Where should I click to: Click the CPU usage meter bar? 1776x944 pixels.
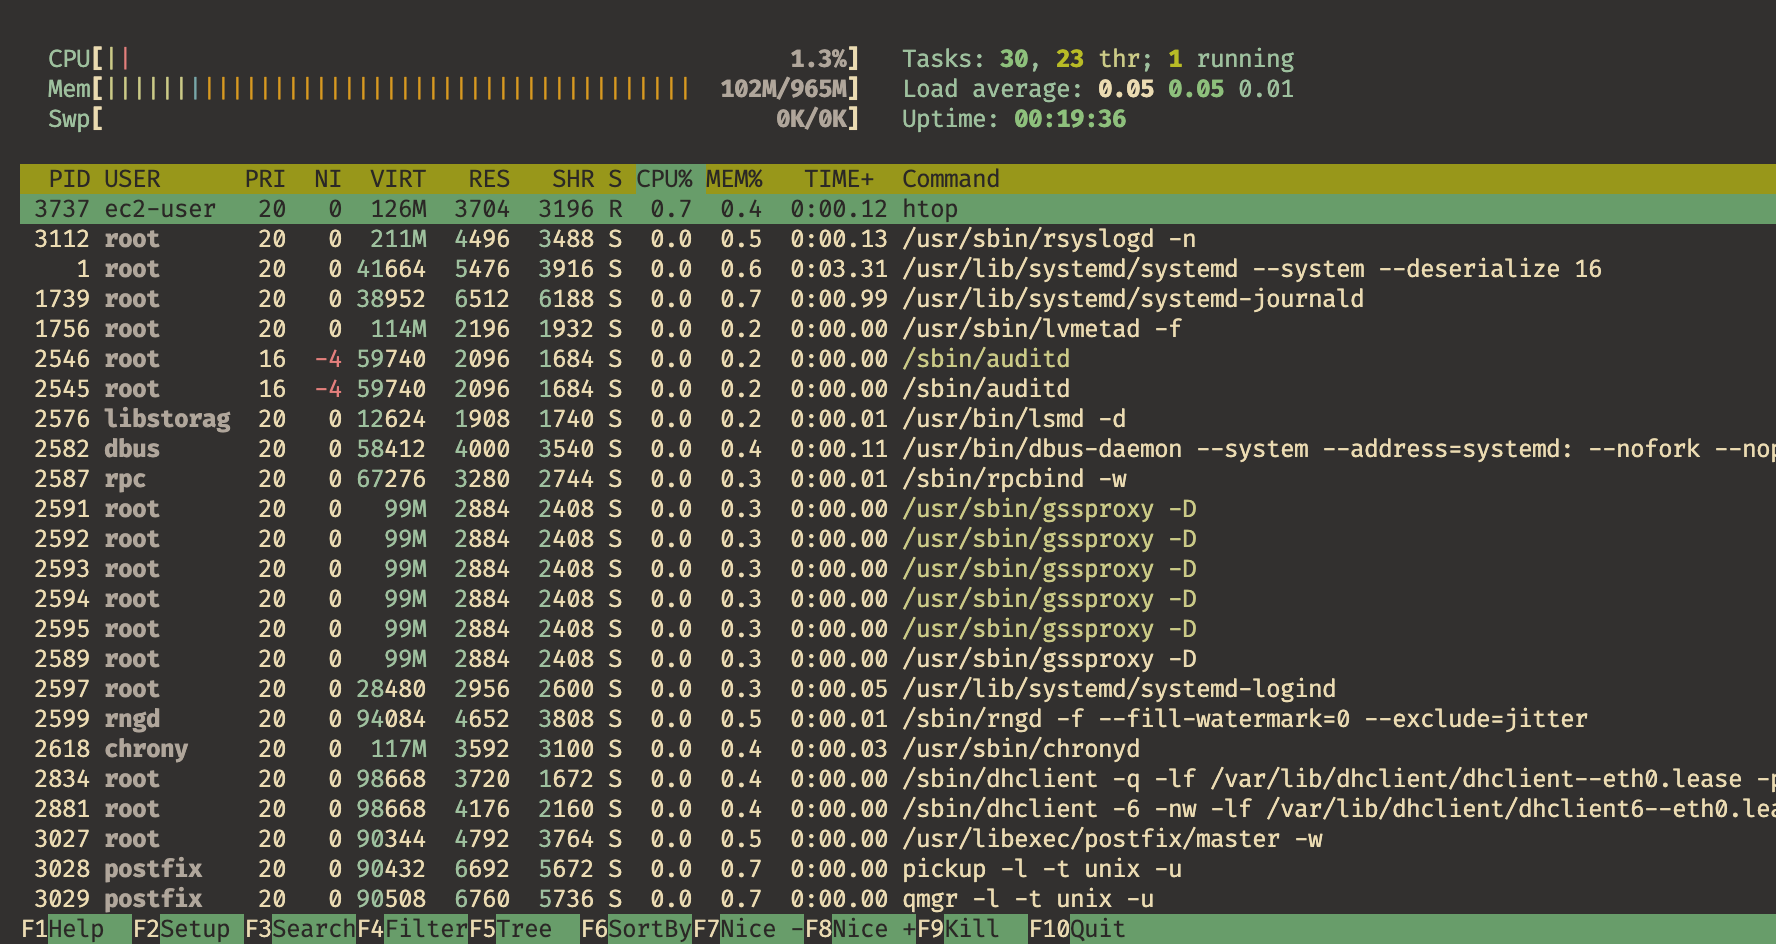(453, 59)
